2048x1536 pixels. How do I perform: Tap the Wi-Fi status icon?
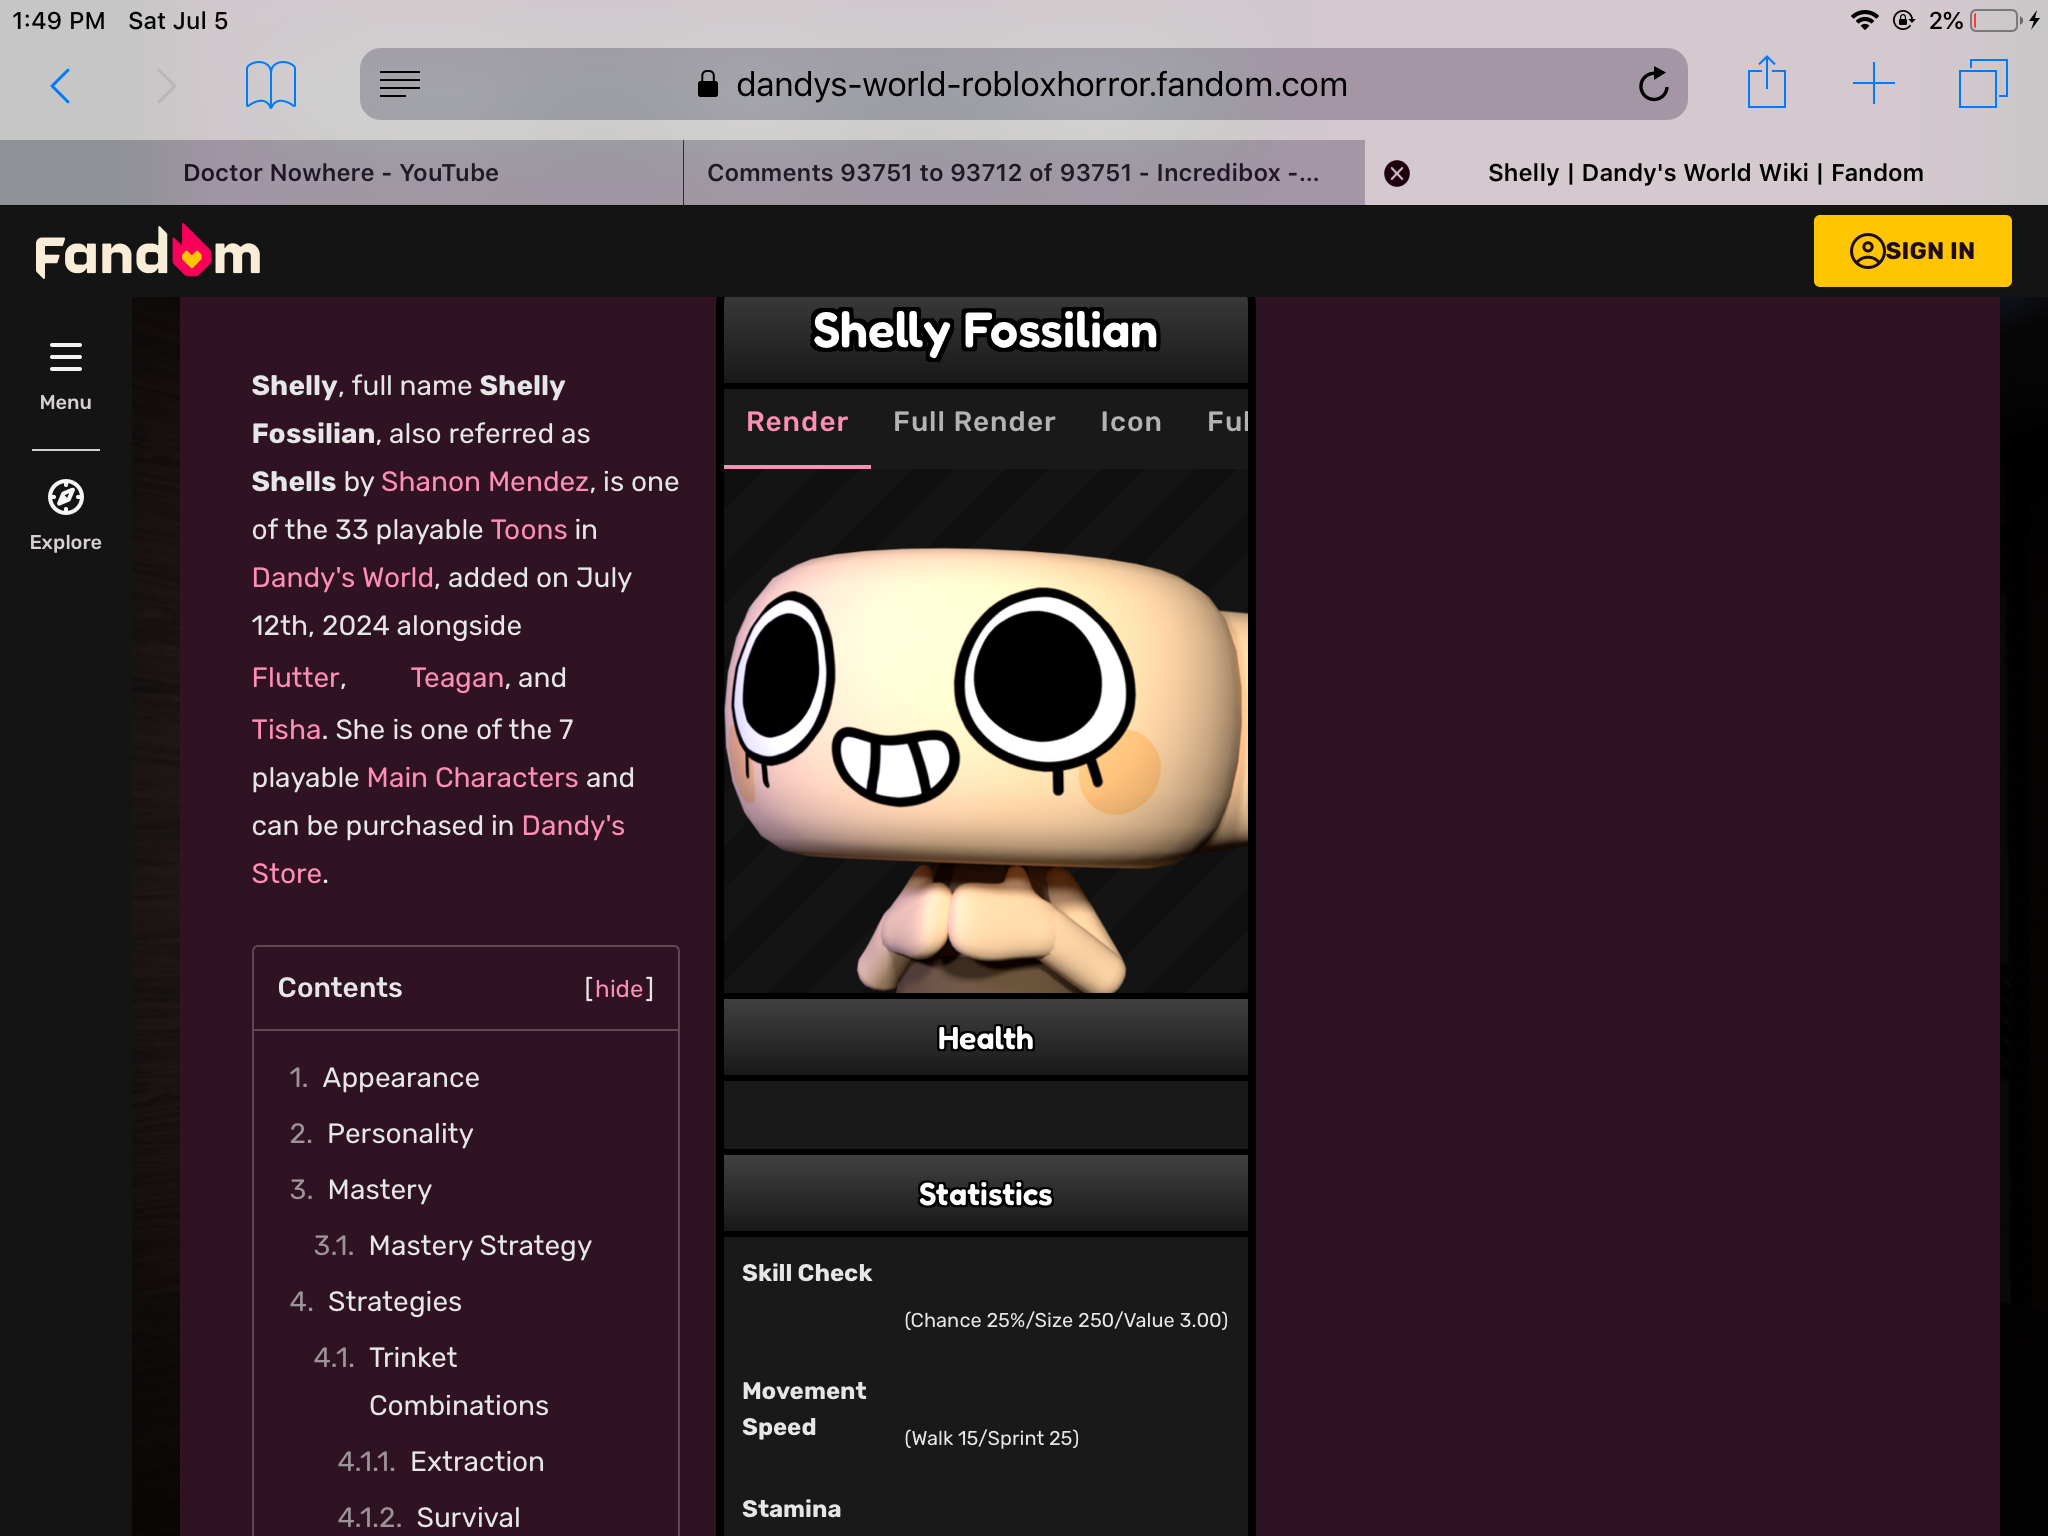[1863, 20]
